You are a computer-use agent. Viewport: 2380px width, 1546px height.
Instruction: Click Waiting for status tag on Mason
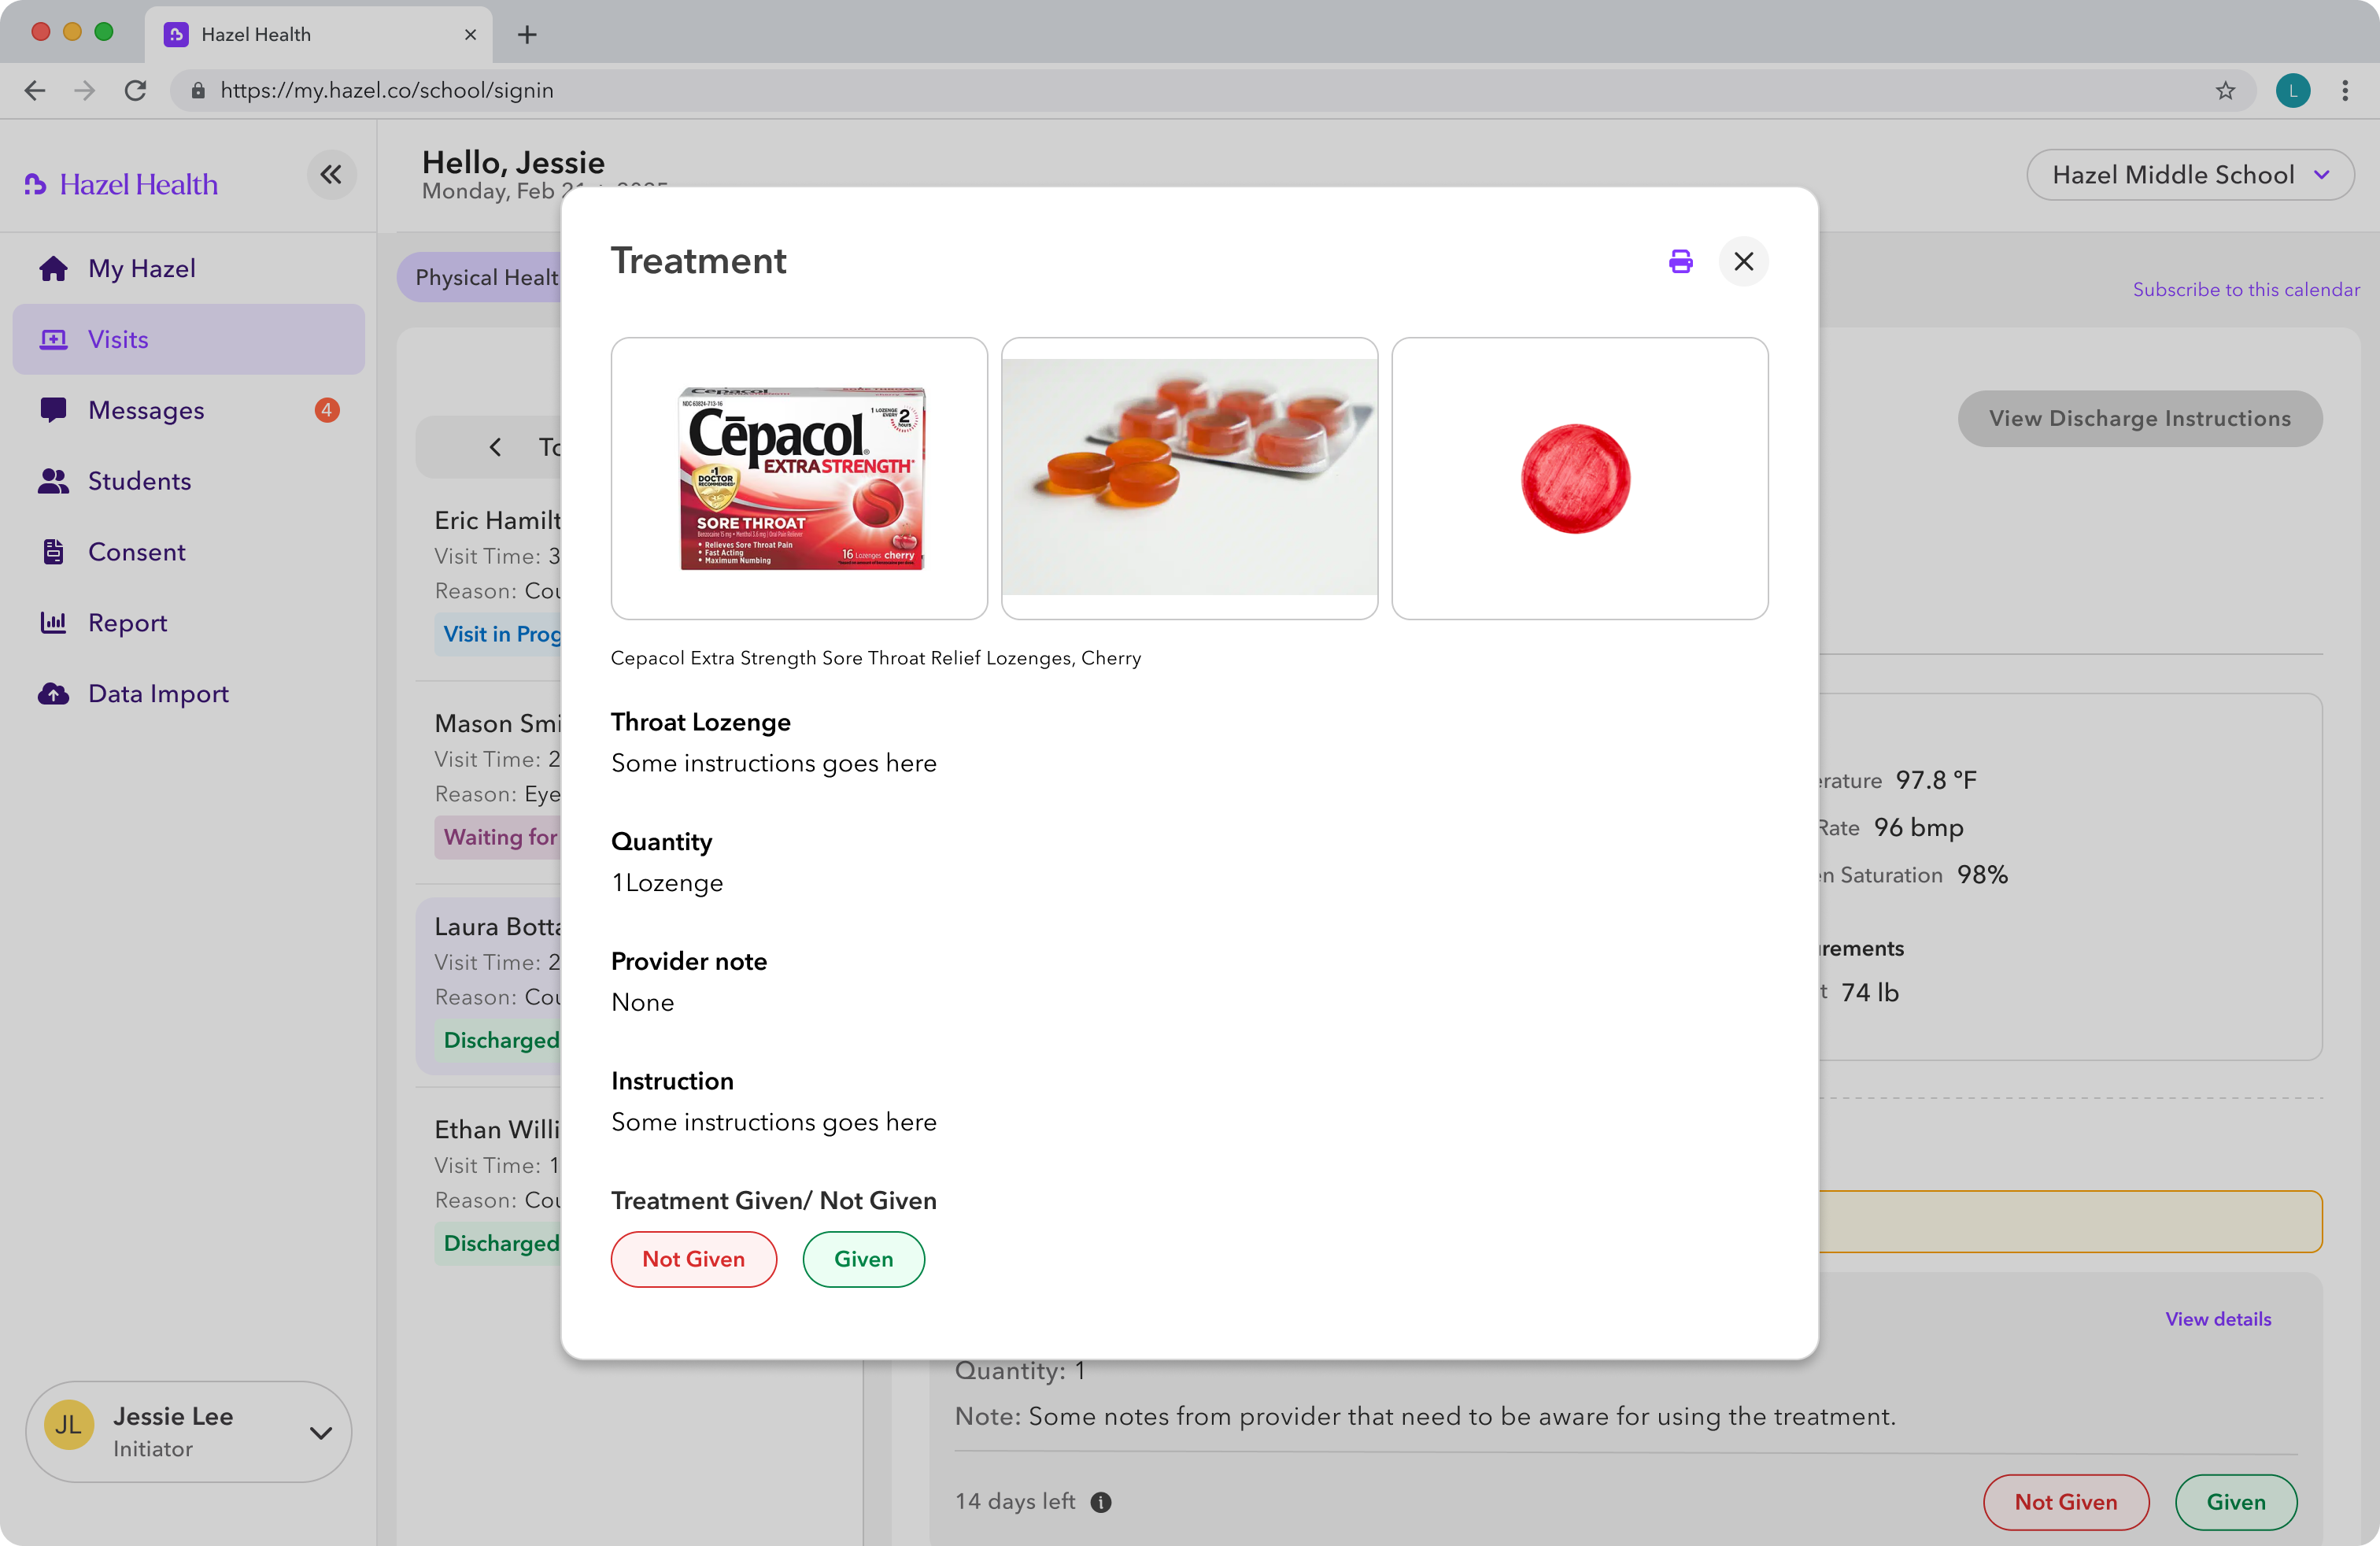tap(498, 837)
